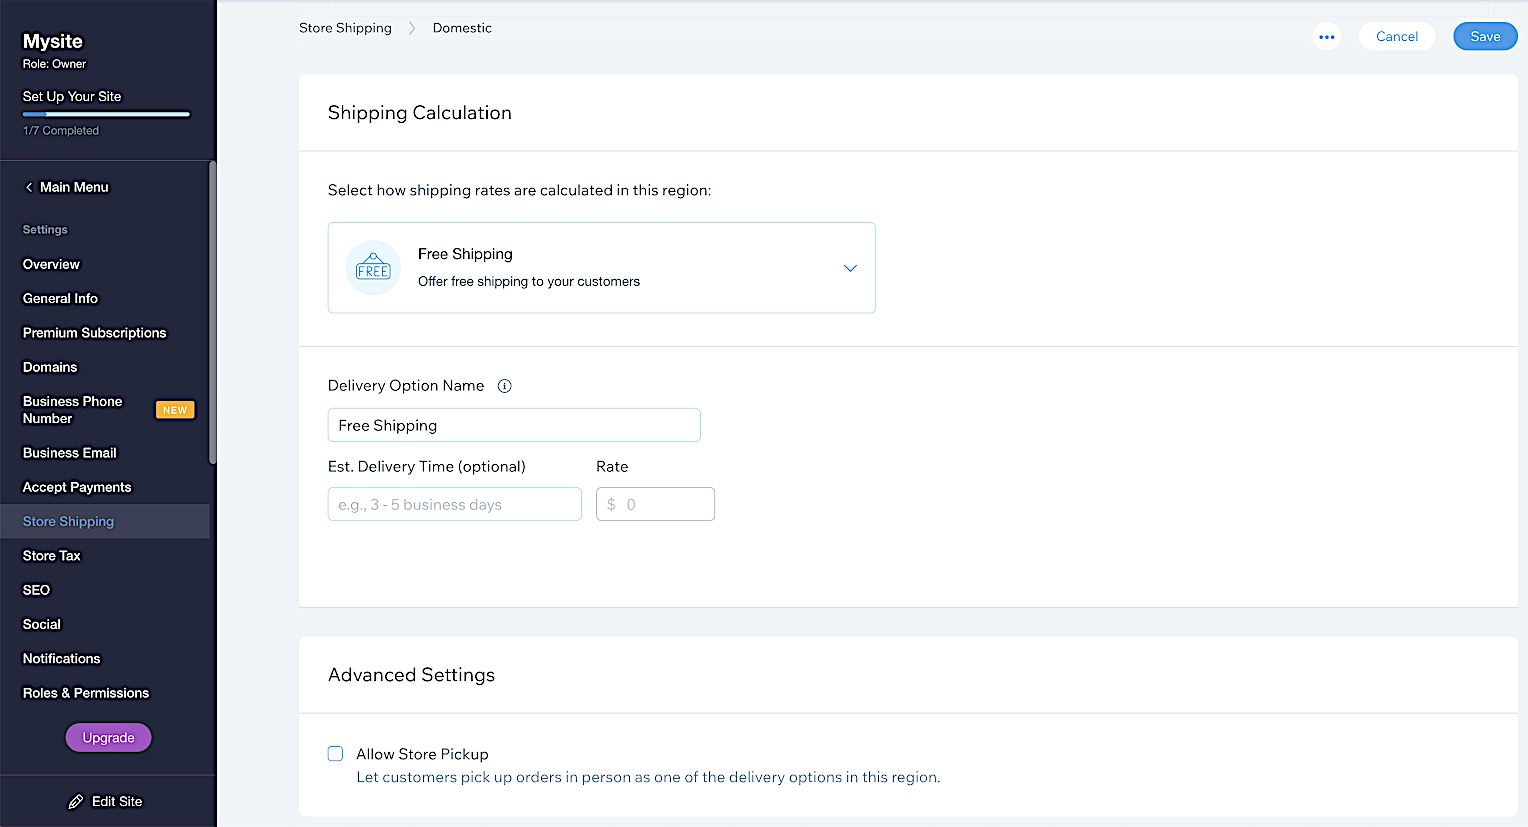Enable the Allow Store Pickup checkbox

(x=336, y=754)
